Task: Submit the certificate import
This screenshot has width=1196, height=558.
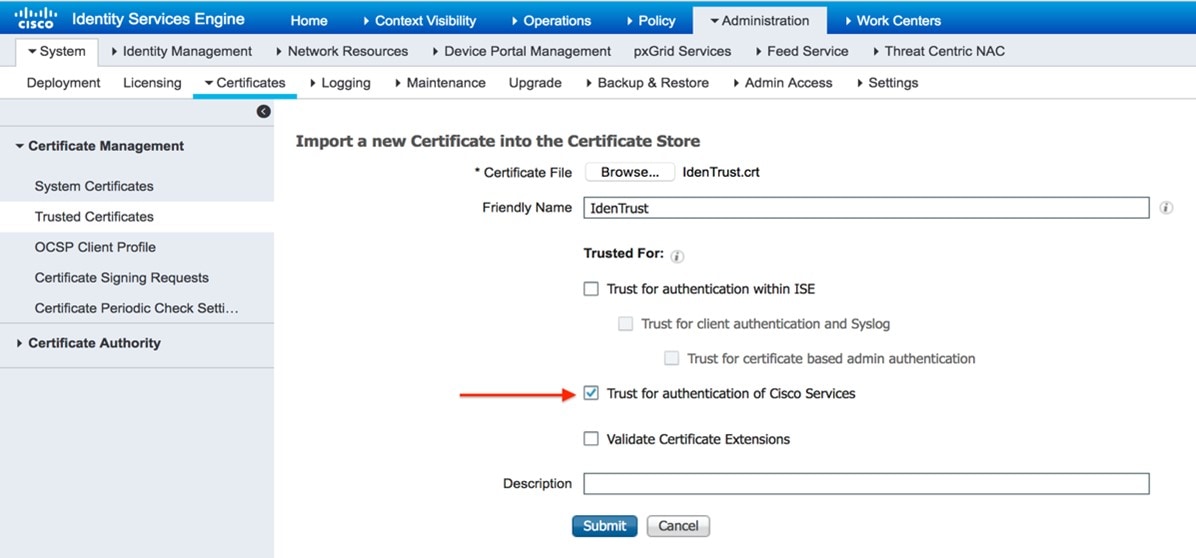Action: coord(605,526)
